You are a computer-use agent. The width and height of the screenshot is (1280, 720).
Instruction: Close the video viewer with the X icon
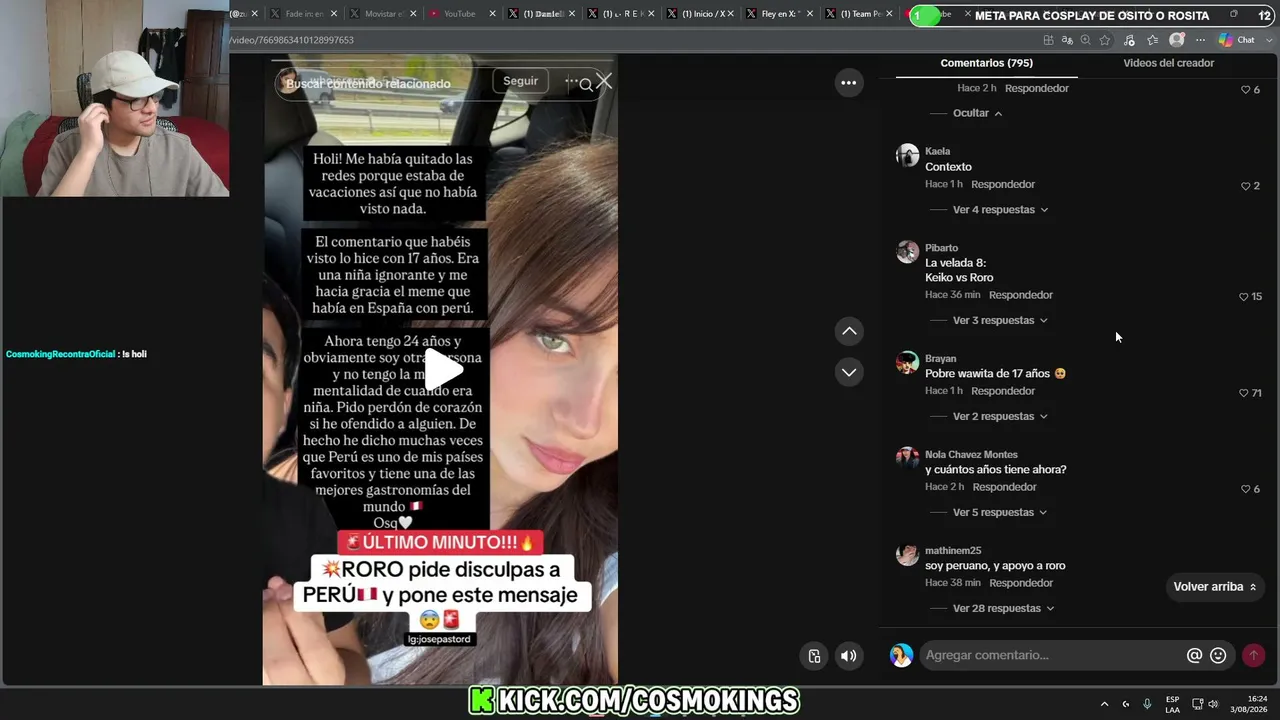pos(604,81)
